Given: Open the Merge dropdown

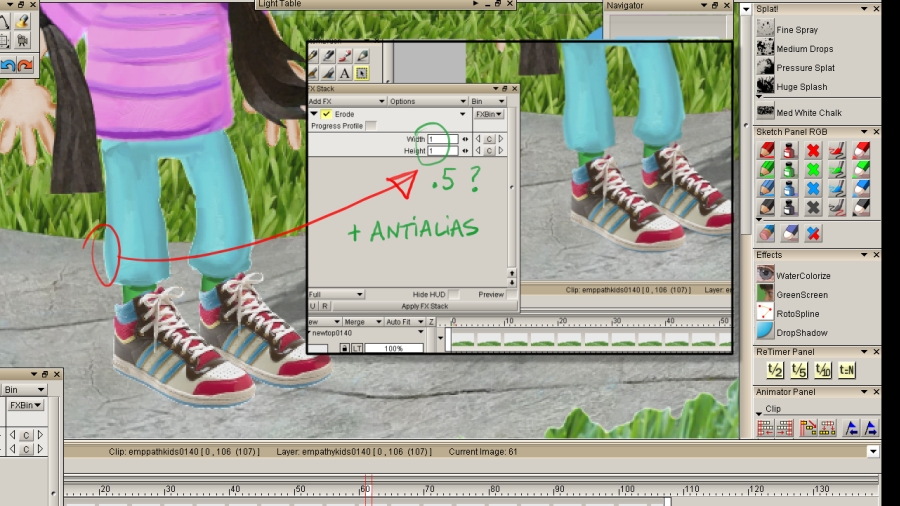Looking at the screenshot, I should pyautogui.click(x=362, y=322).
